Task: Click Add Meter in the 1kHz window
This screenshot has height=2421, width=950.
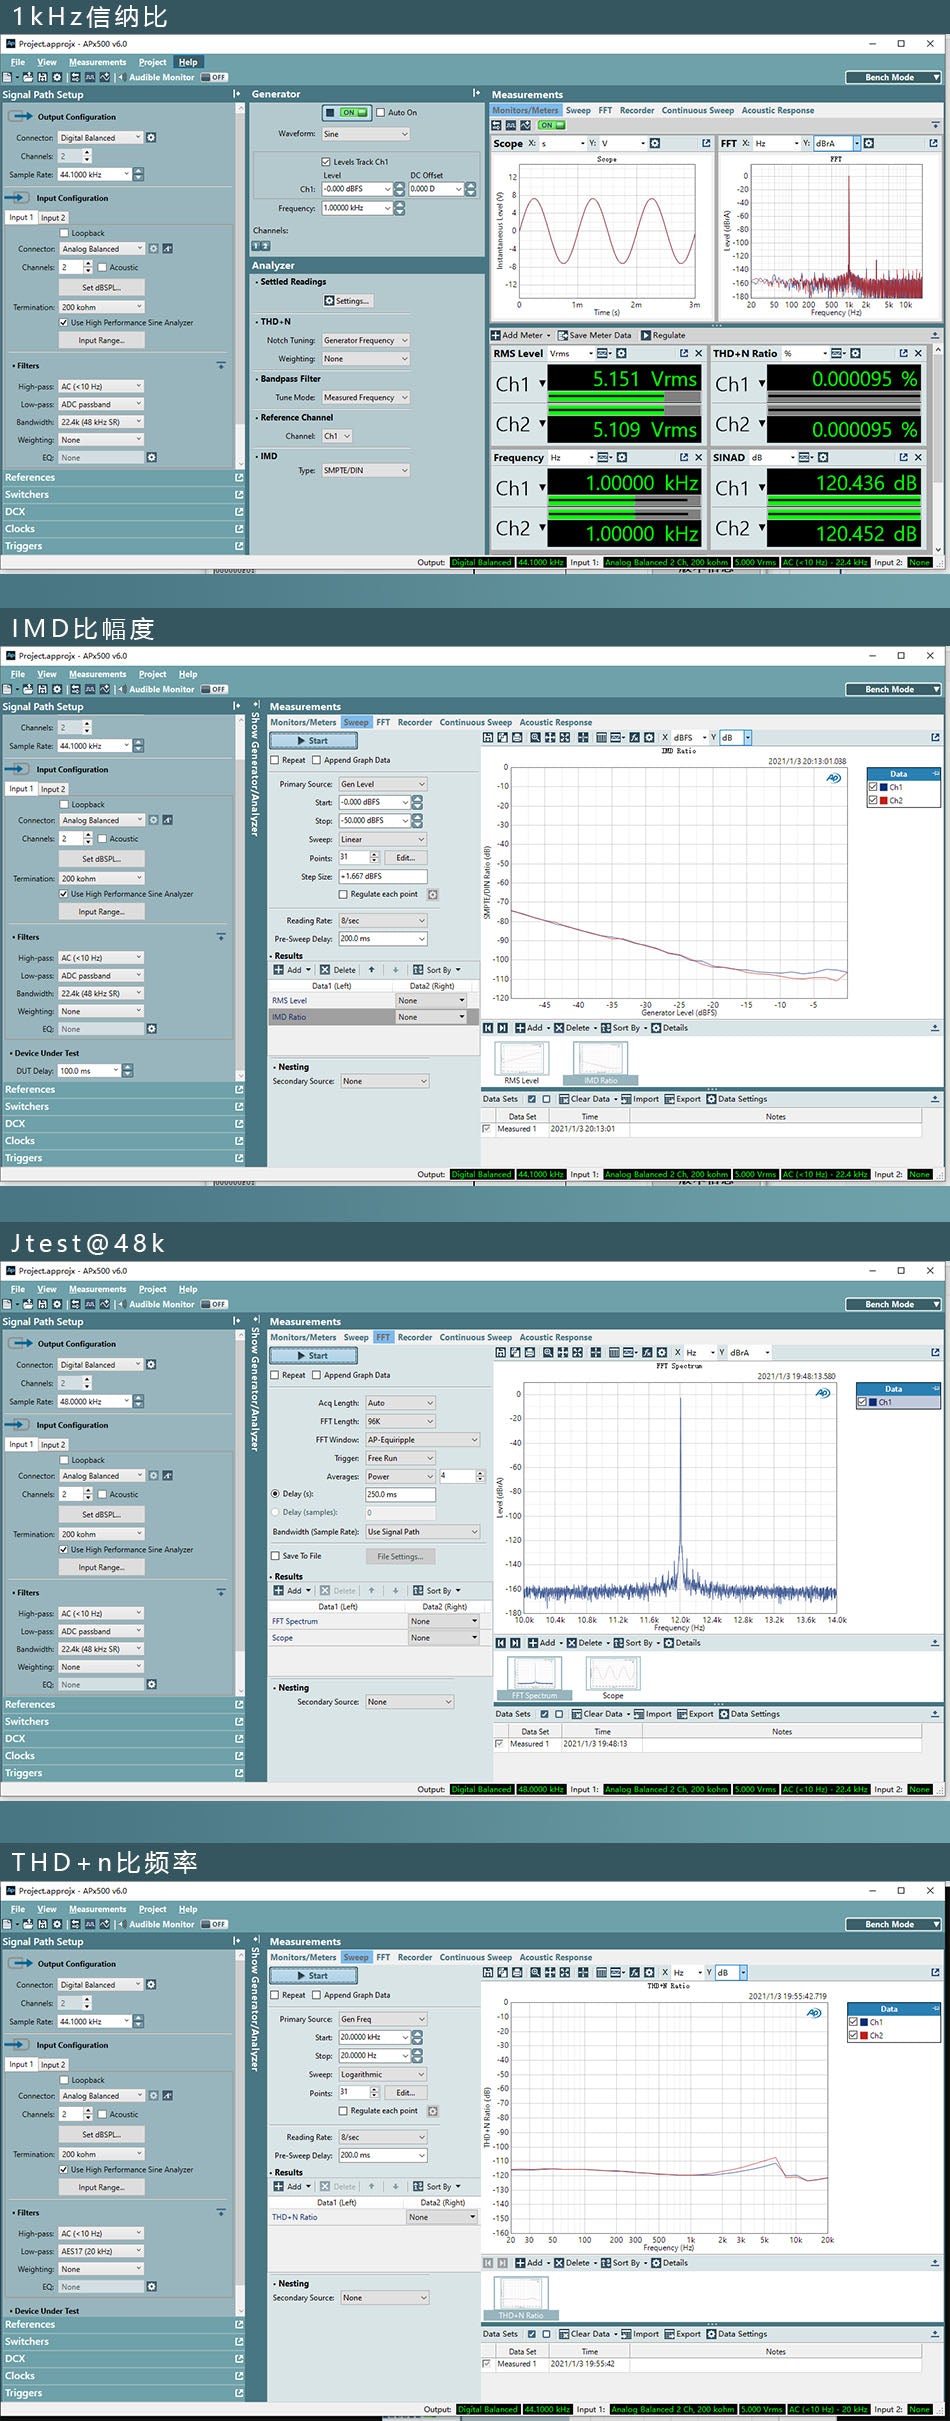Action: pos(521,335)
